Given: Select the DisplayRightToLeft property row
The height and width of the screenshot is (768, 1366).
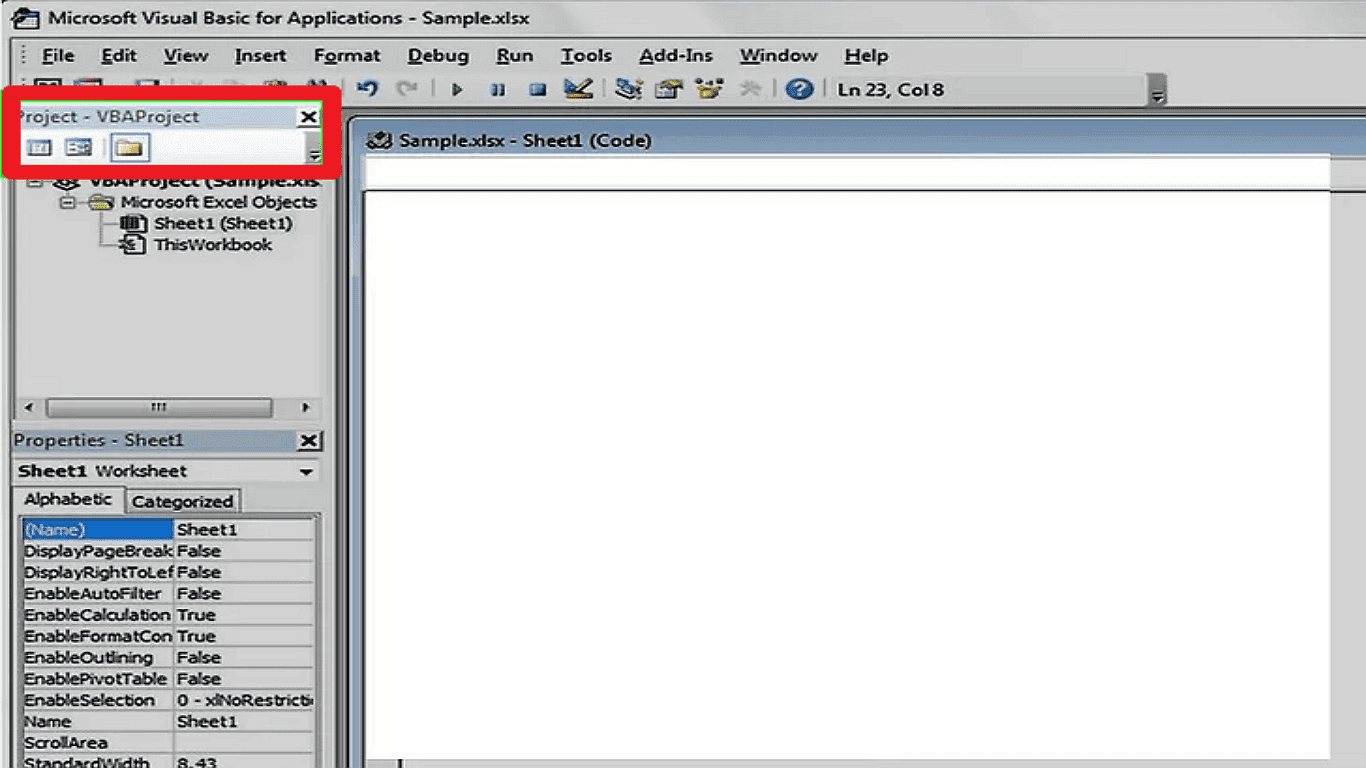Looking at the screenshot, I should [168, 572].
